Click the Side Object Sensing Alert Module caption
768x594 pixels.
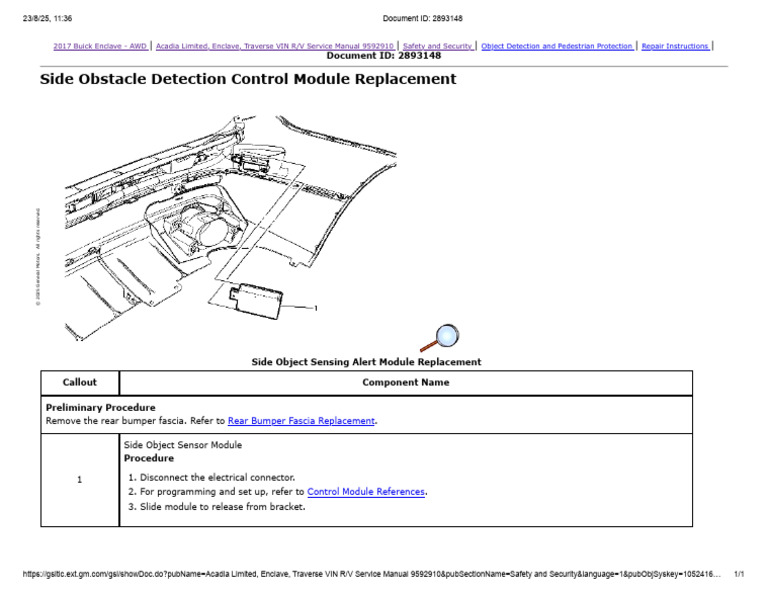coord(366,362)
